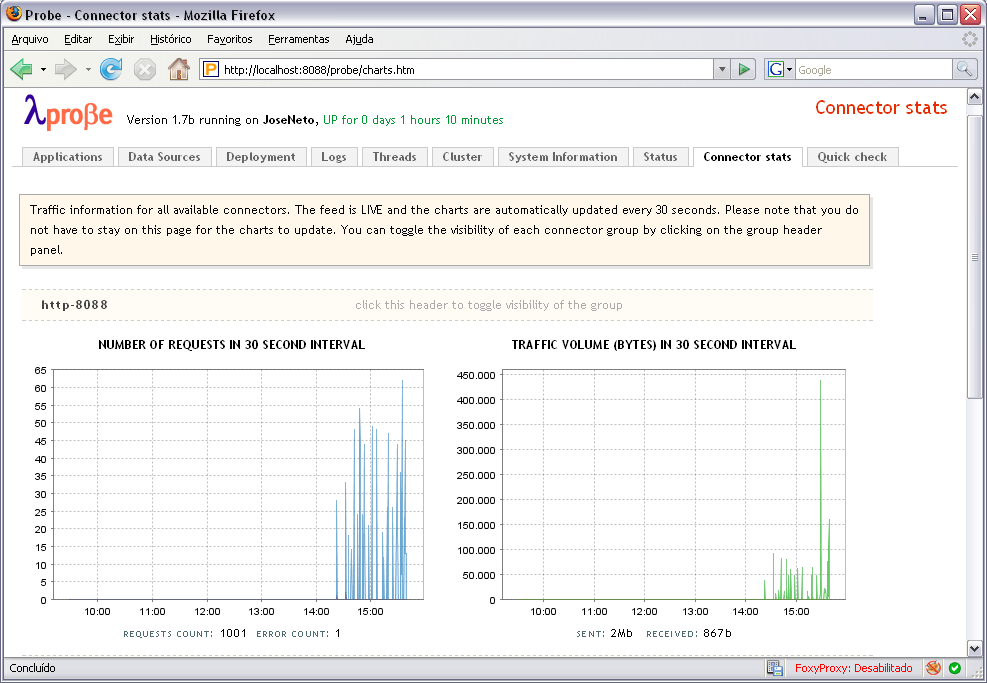The height and width of the screenshot is (683, 987).
Task: Go to the Quick check tab
Action: pyautogui.click(x=852, y=157)
